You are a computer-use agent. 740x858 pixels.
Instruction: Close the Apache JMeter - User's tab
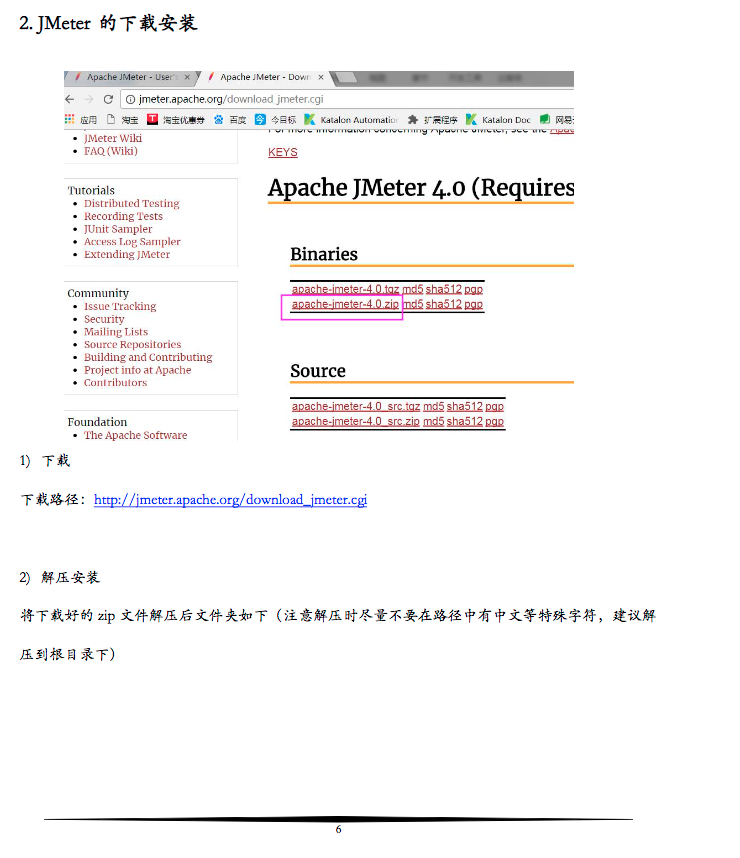(x=187, y=77)
